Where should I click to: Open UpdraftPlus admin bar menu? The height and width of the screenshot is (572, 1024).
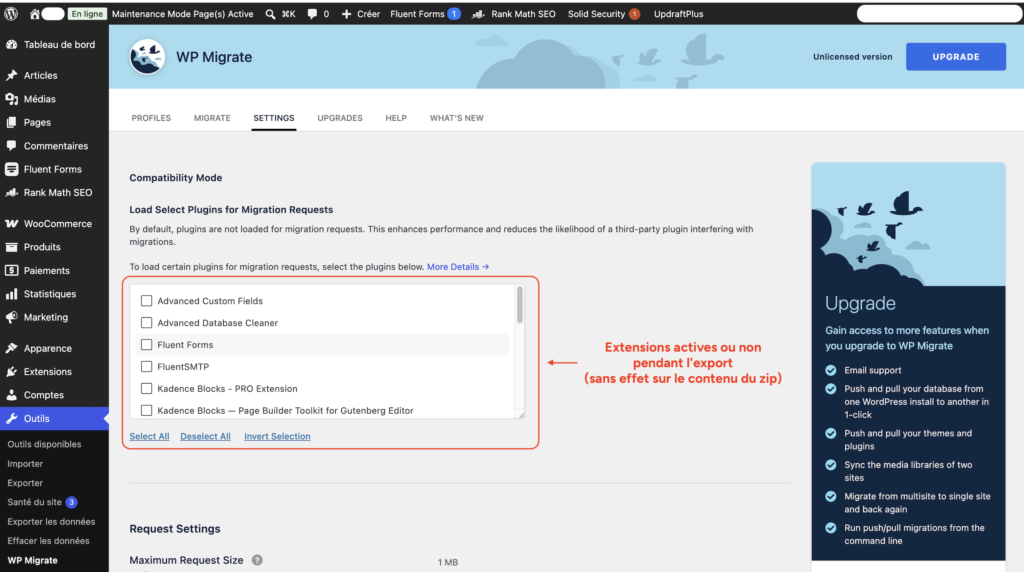(679, 14)
